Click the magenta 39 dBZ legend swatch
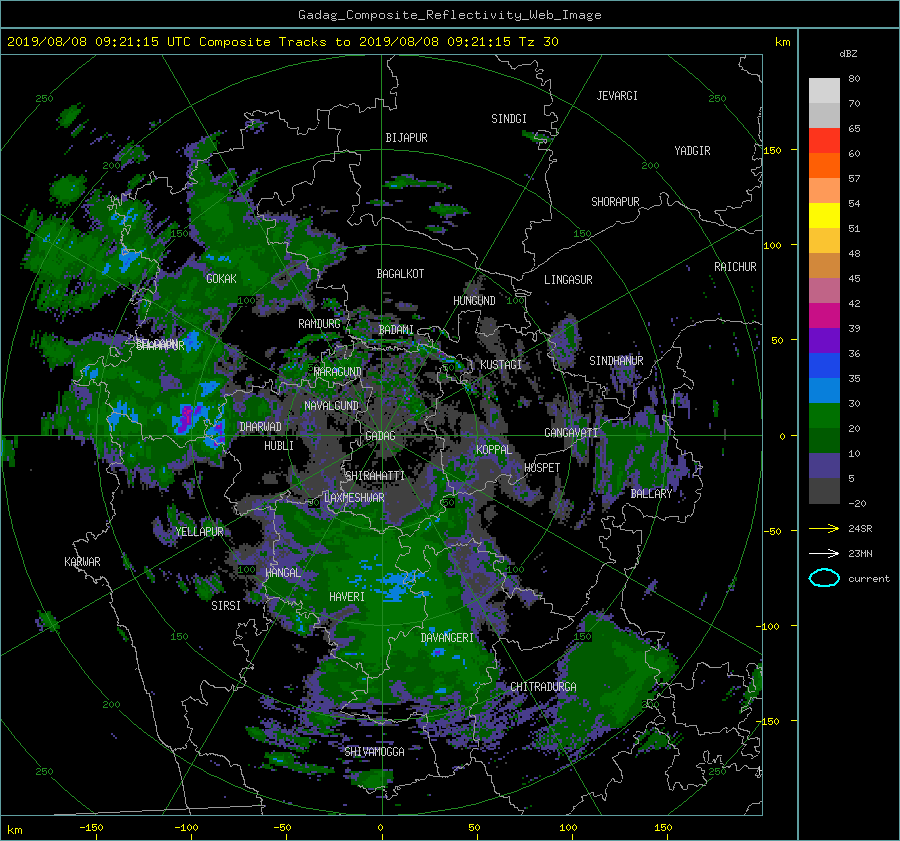 coord(824,315)
